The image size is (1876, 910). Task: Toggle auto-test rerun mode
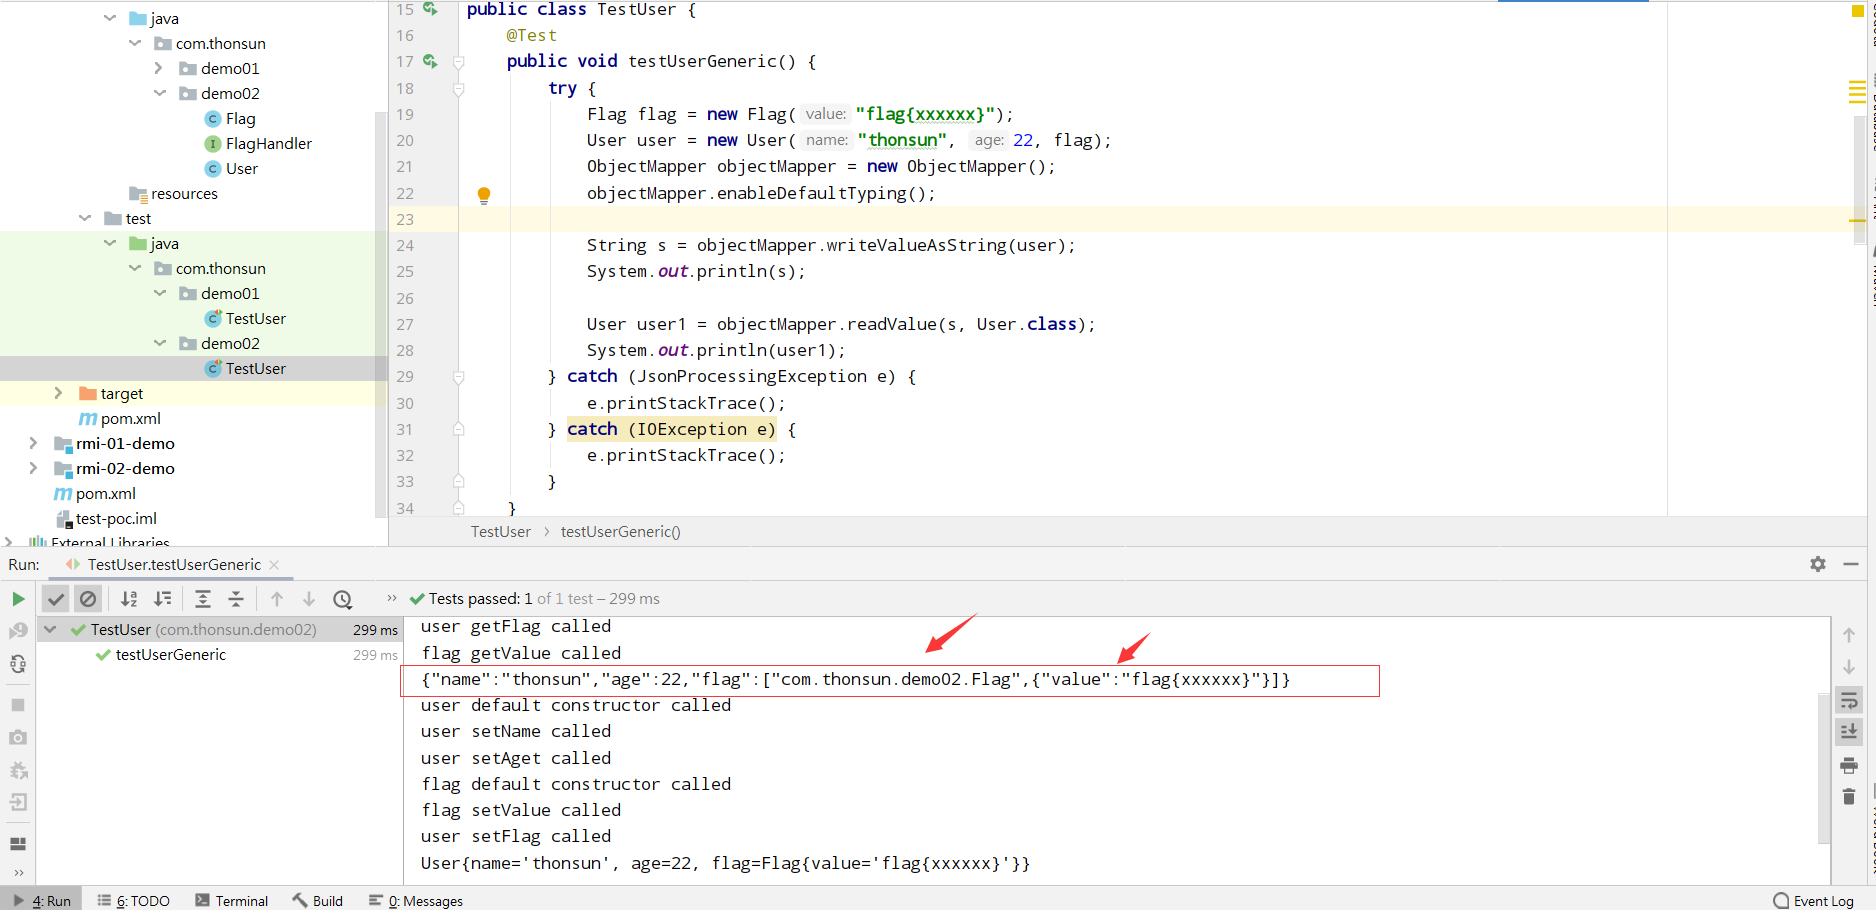(18, 664)
